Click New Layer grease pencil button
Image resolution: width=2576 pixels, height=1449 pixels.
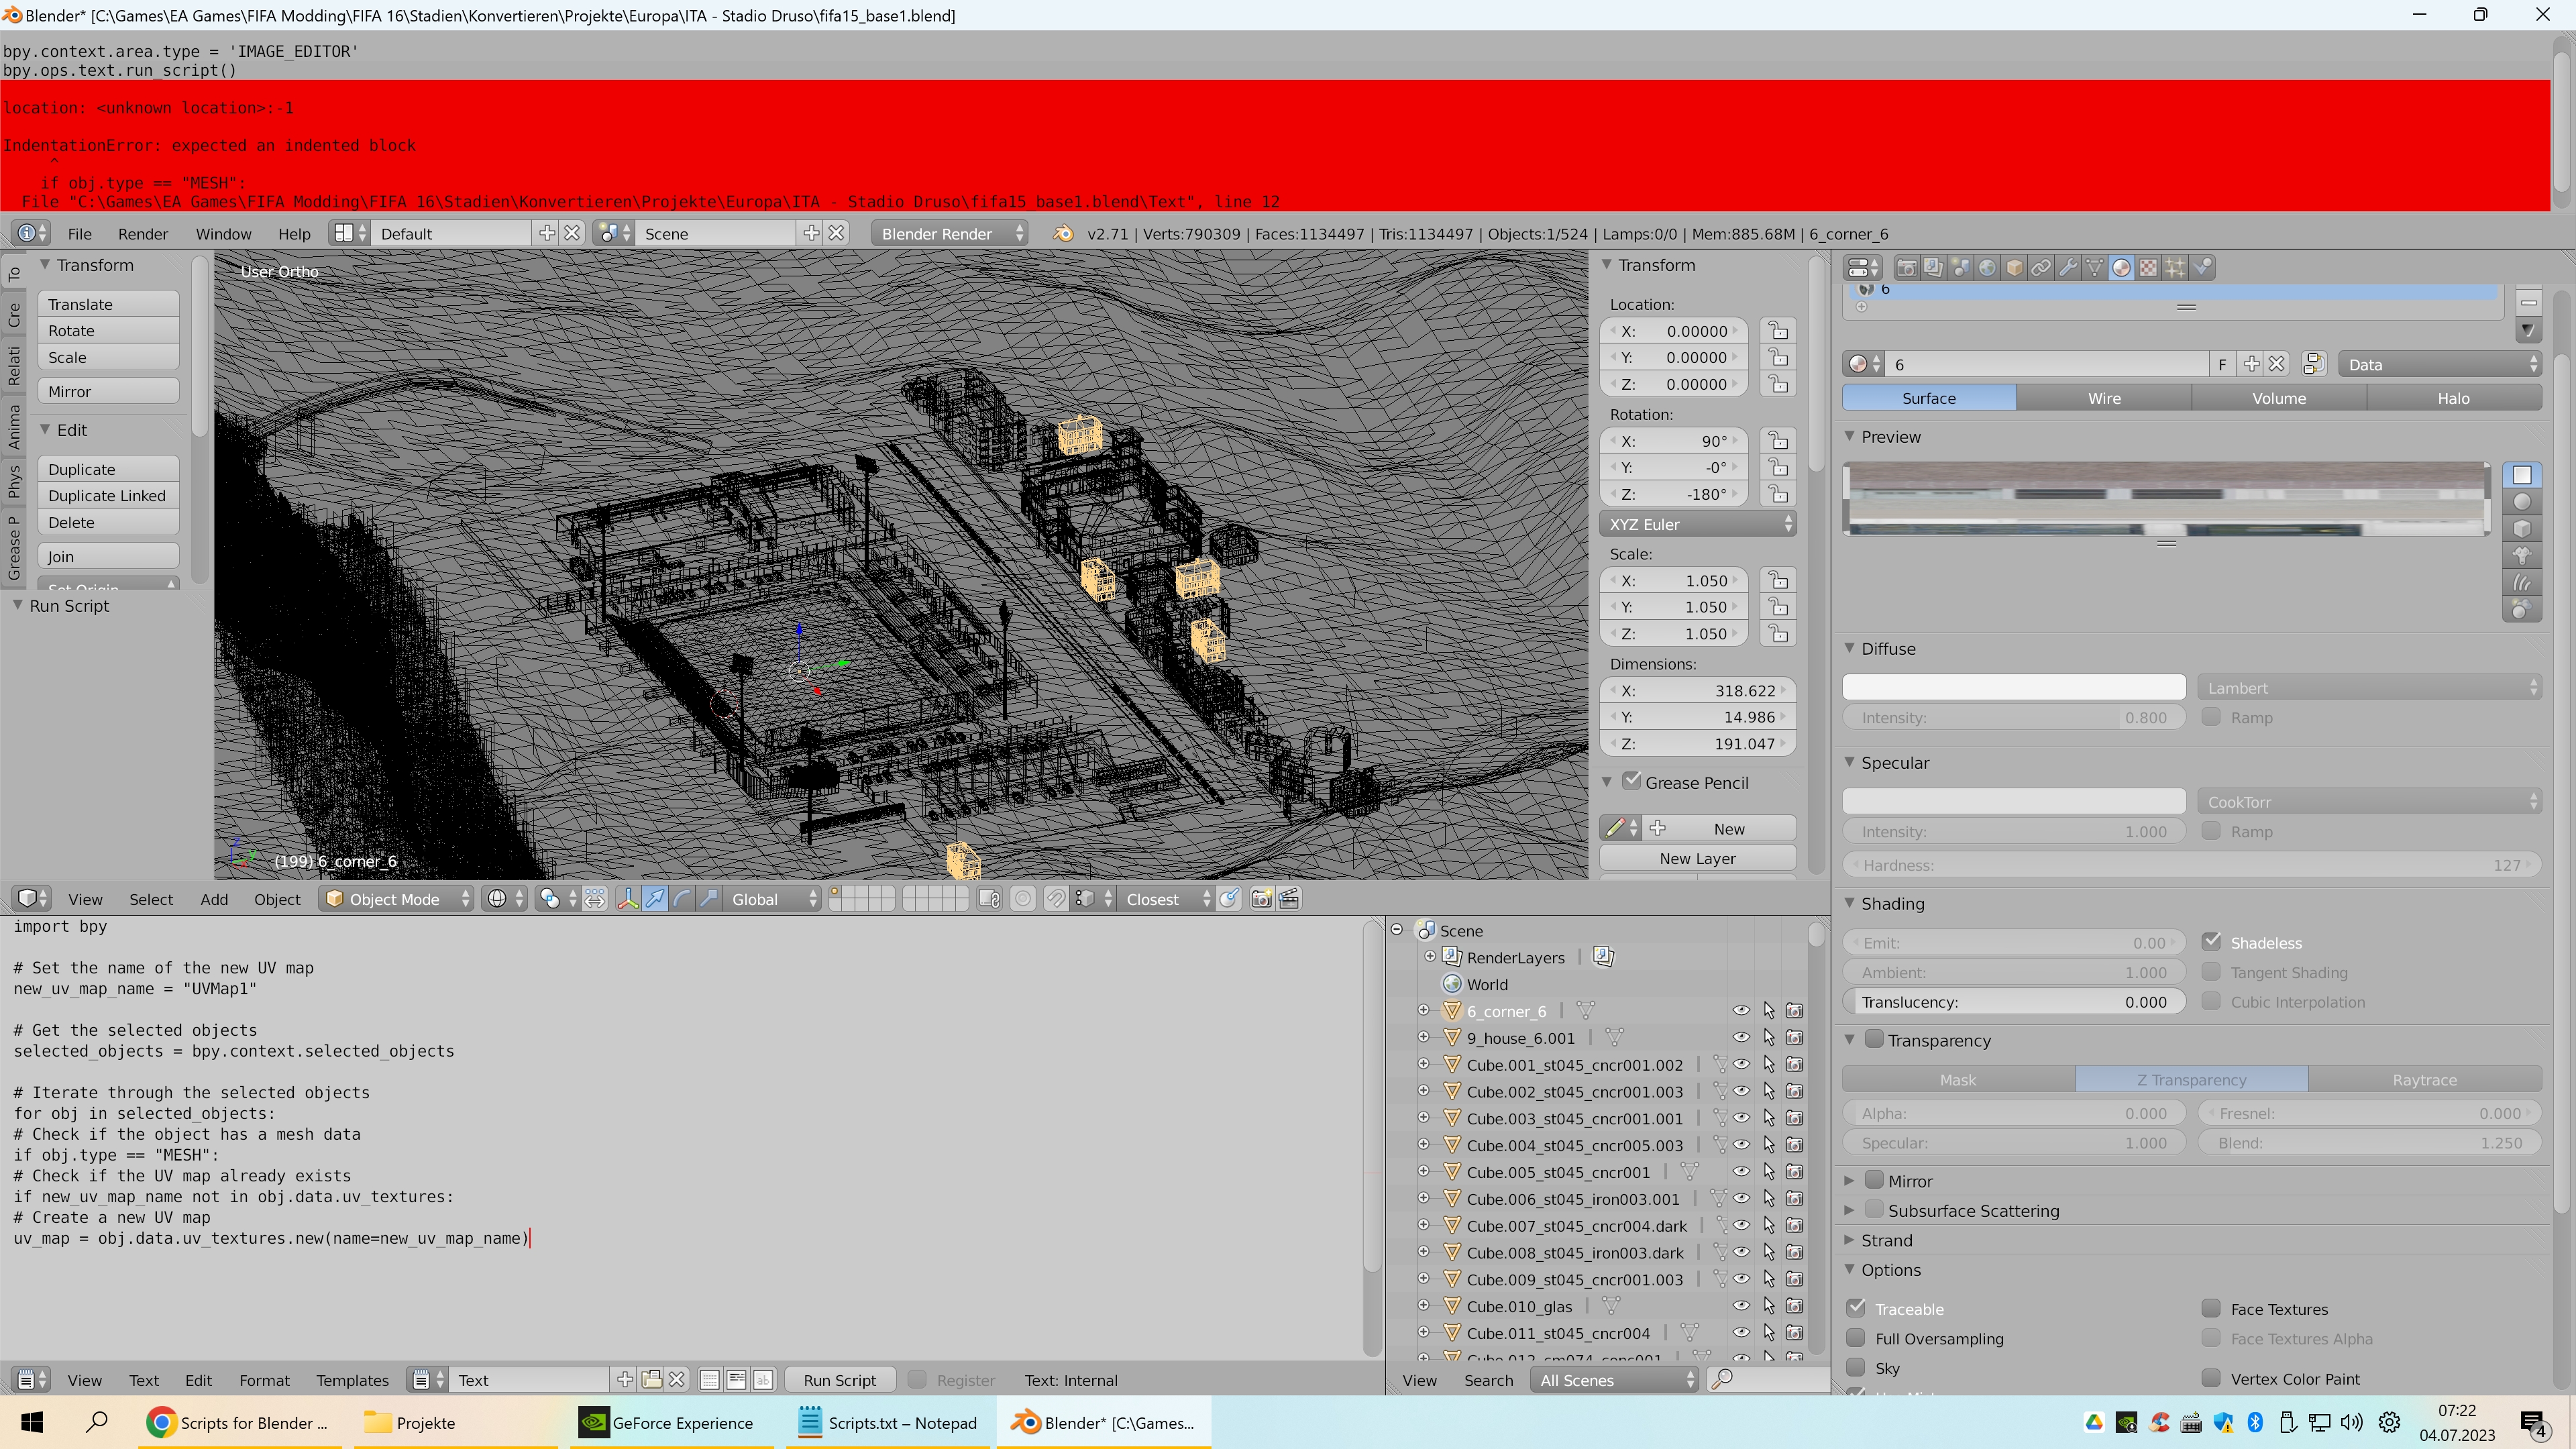point(1698,858)
